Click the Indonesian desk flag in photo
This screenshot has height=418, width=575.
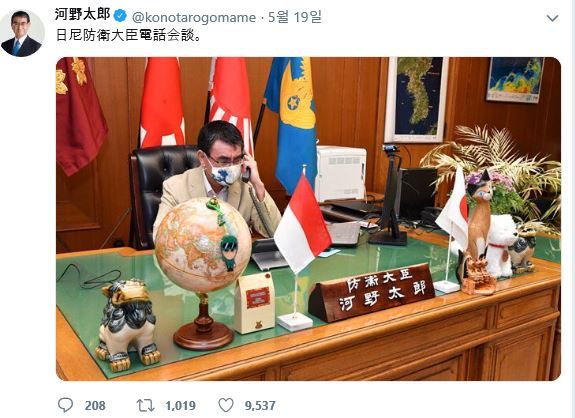(x=302, y=224)
